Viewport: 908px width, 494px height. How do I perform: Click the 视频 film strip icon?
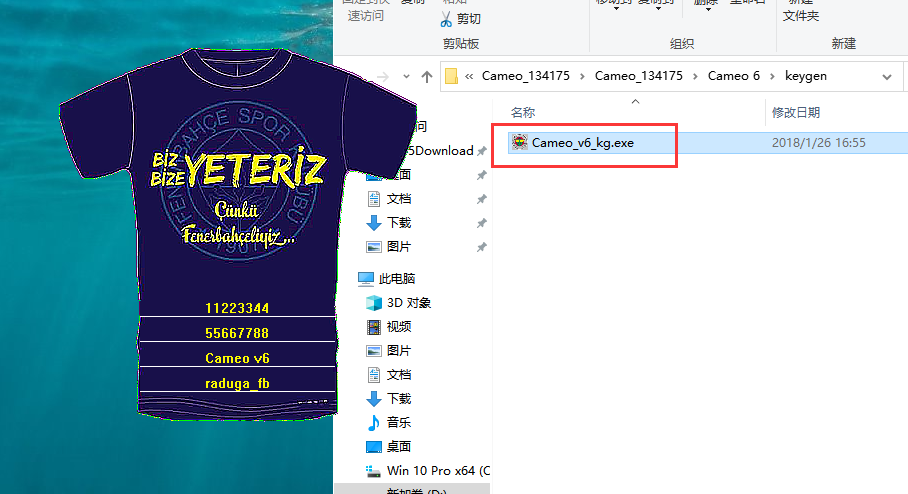pyautogui.click(x=374, y=327)
